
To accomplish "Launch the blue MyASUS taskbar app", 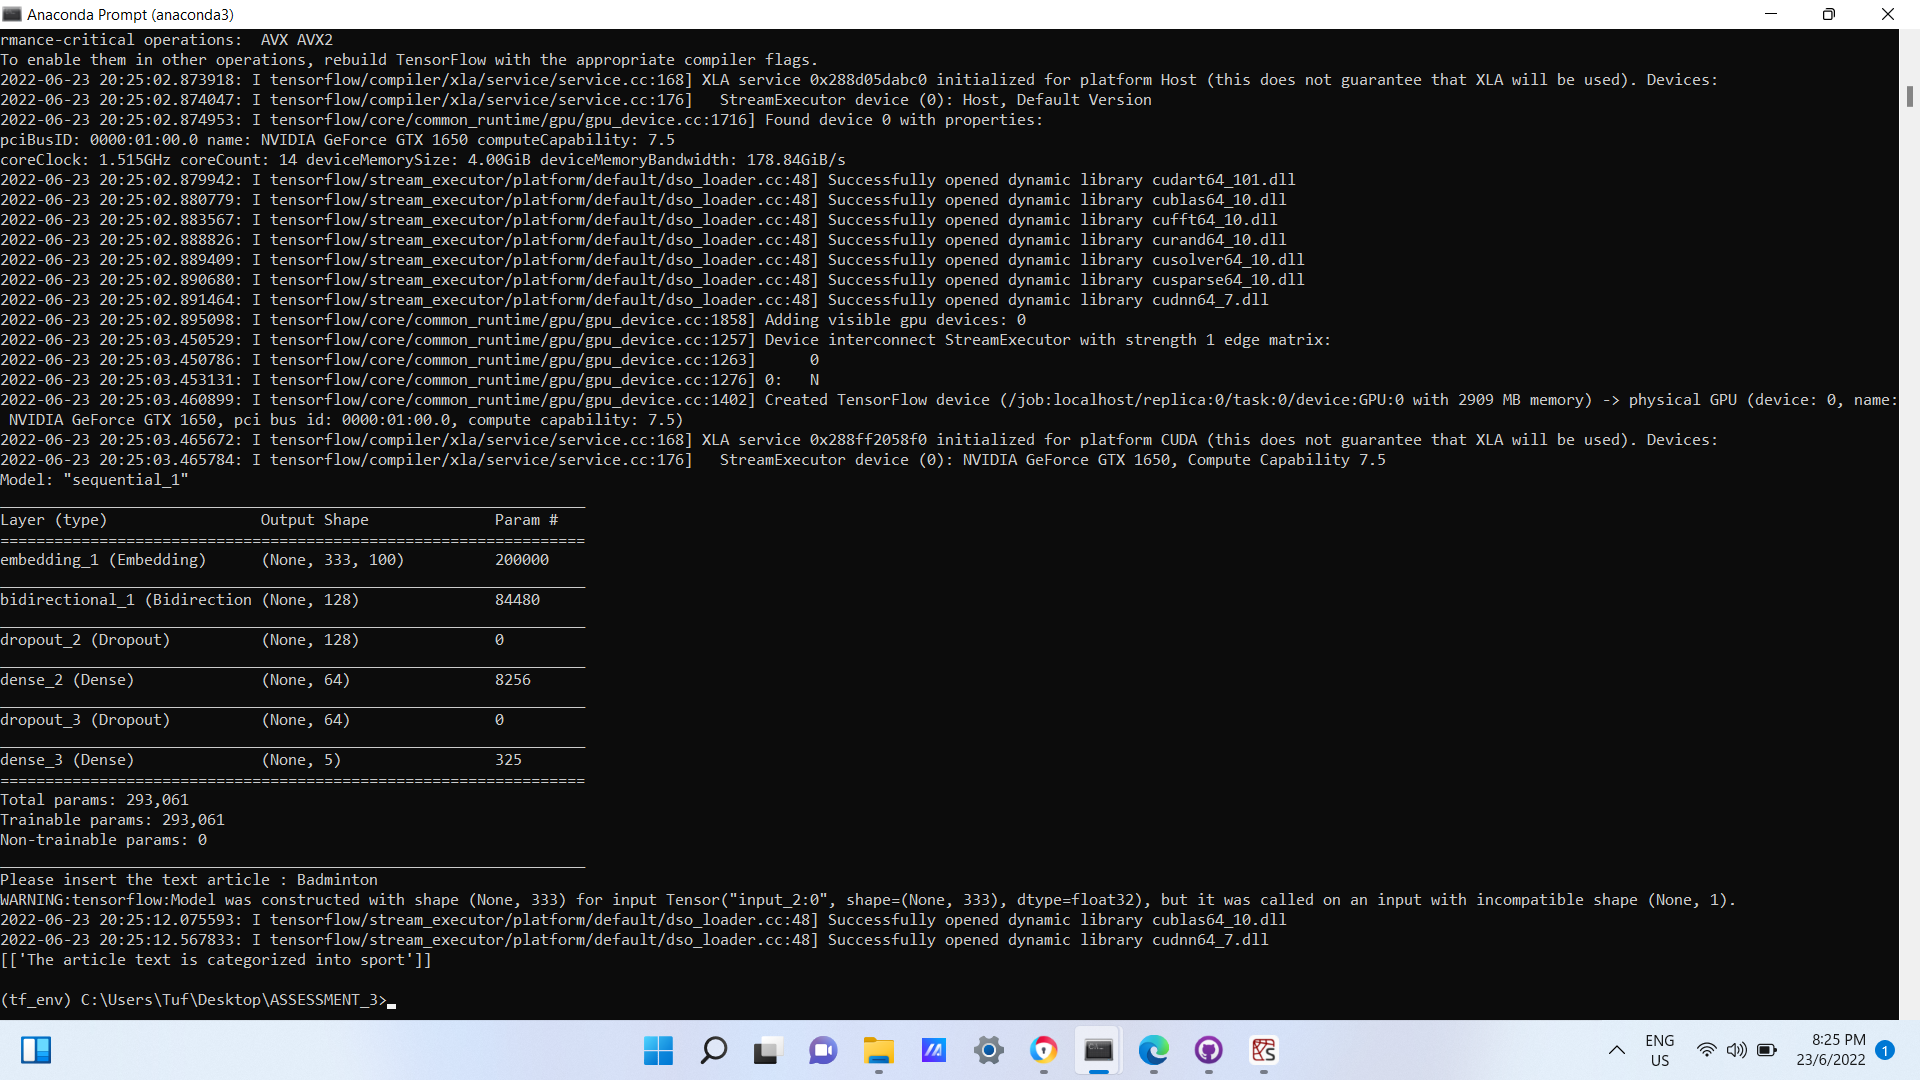I will click(934, 1050).
